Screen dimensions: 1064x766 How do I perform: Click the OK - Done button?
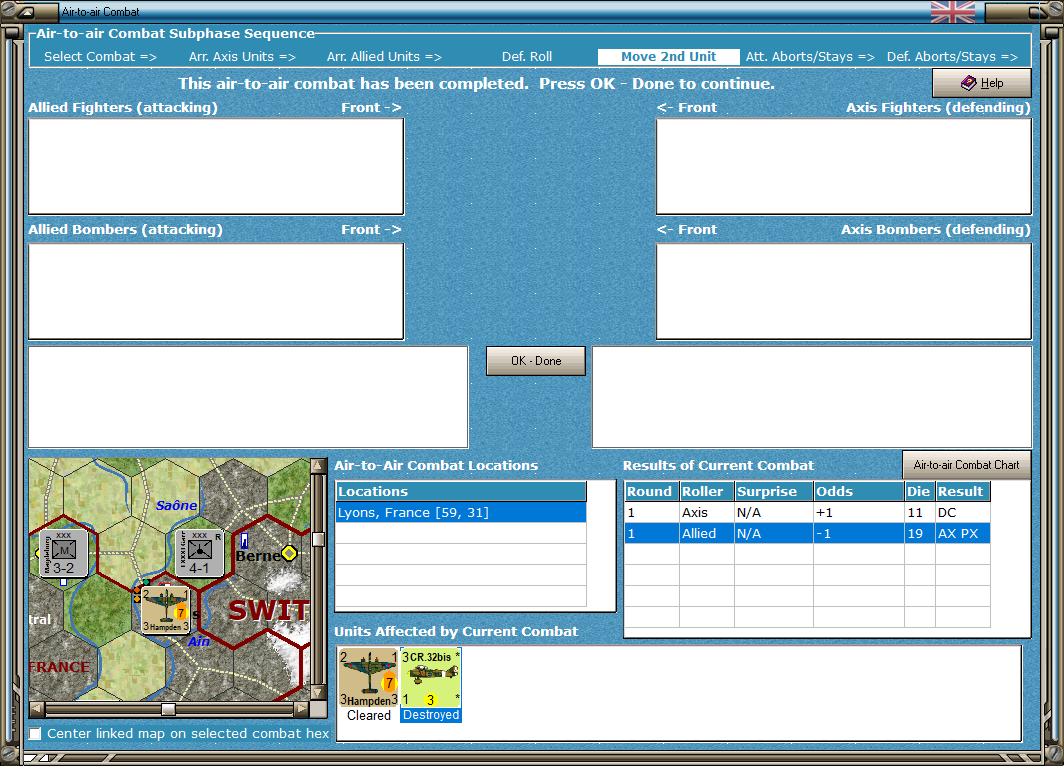(x=535, y=361)
